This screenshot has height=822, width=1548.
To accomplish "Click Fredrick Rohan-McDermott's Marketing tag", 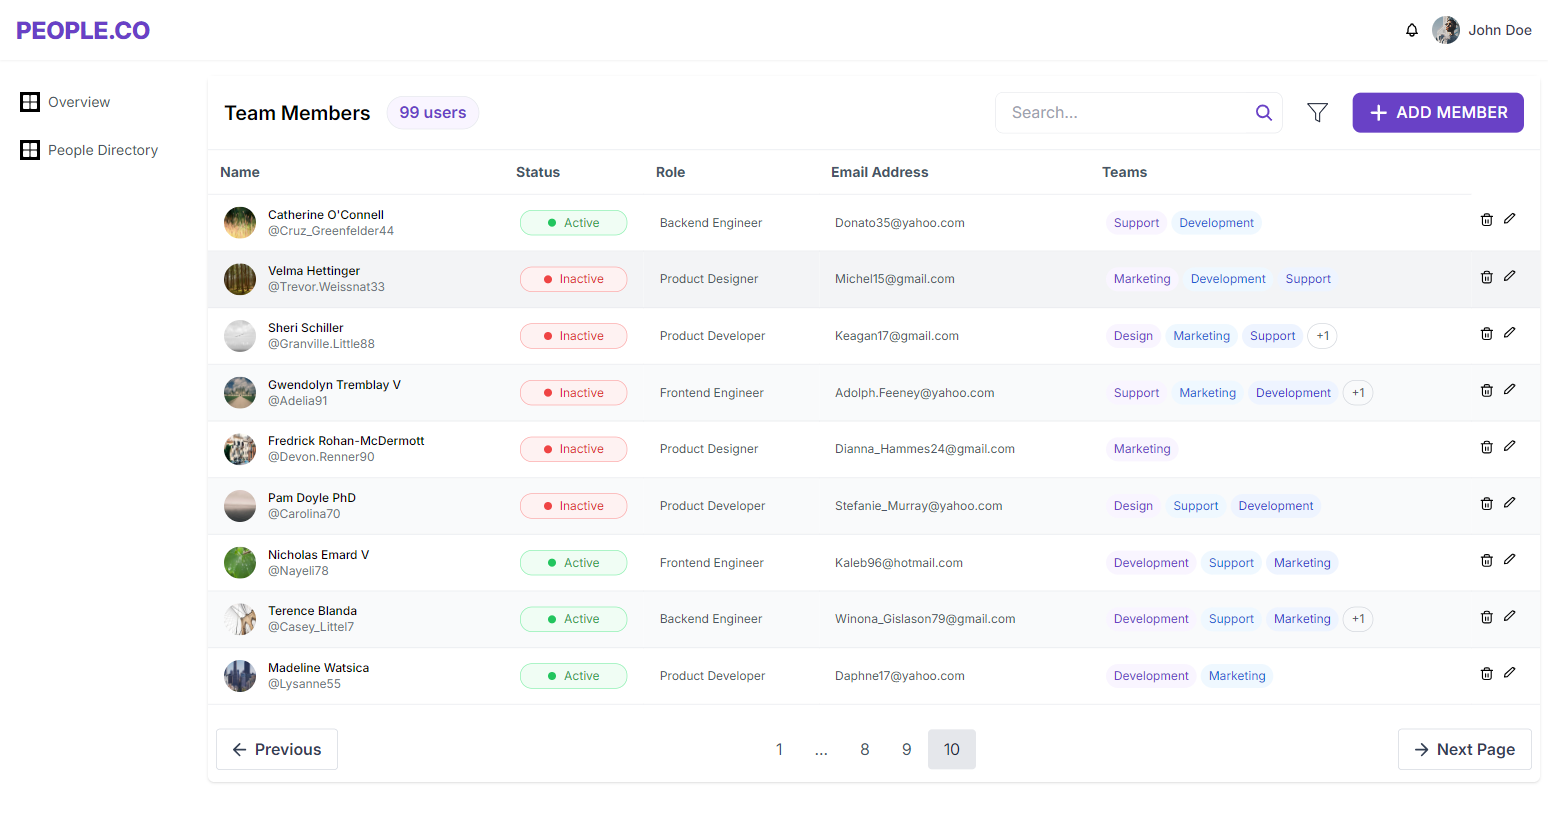I will [x=1142, y=449].
